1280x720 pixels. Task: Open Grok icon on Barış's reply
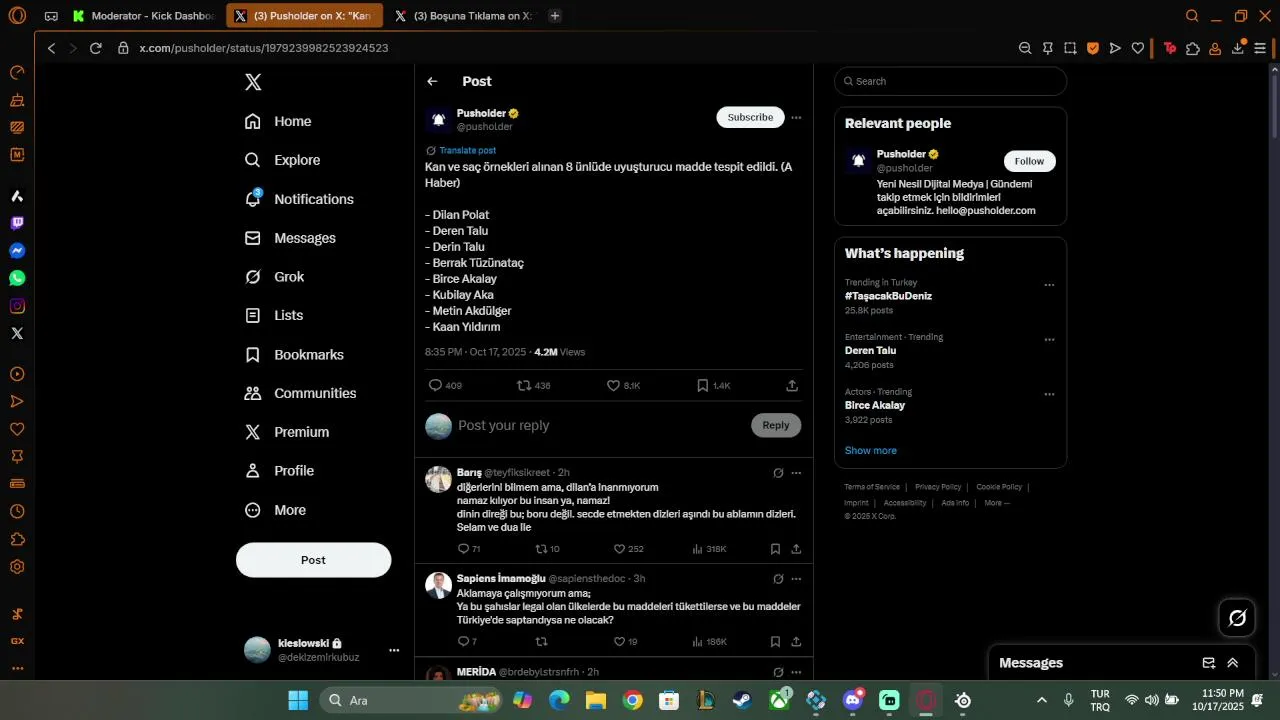[x=778, y=473]
